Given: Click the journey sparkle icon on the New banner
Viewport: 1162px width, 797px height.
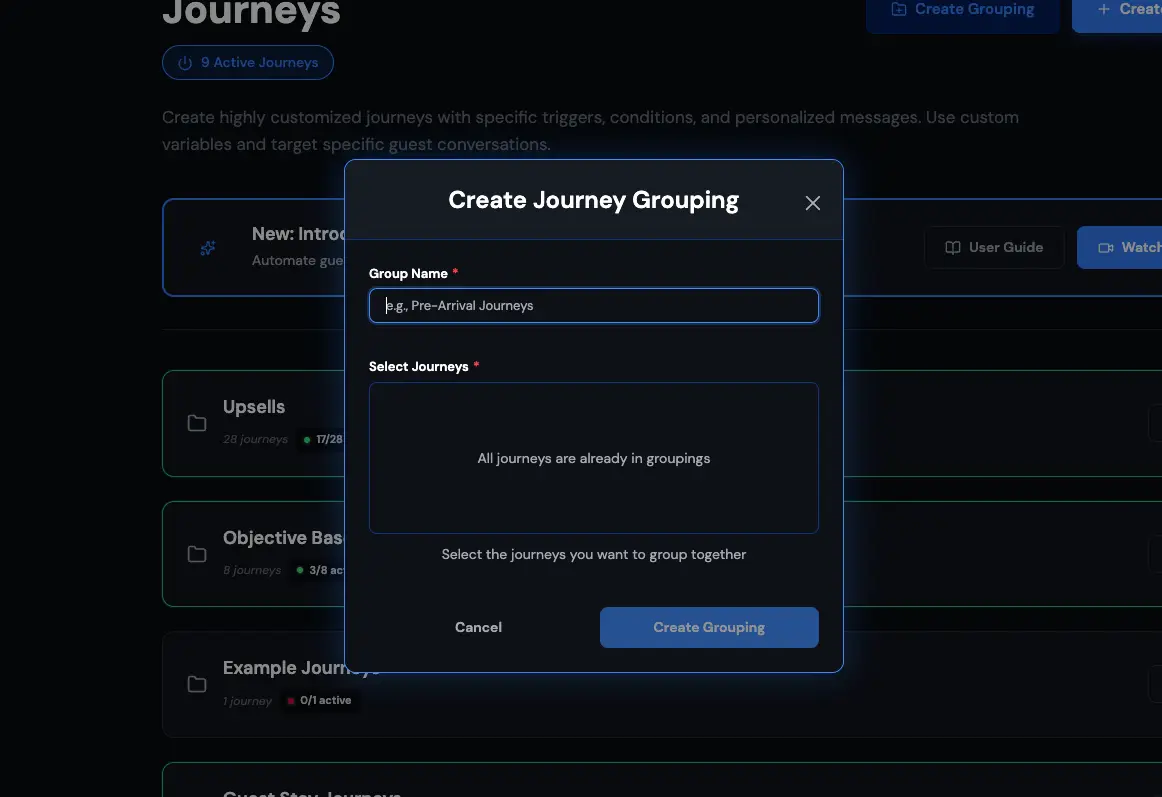Looking at the screenshot, I should click(x=207, y=247).
